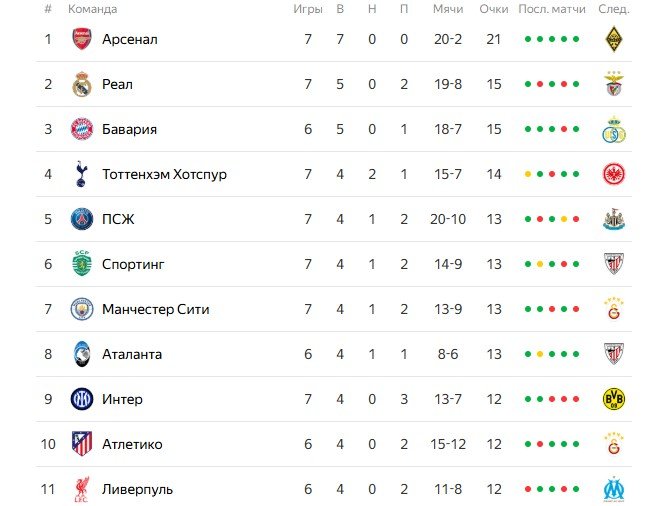This screenshot has width=650, height=506.
Task: Click the Sporting crest icon
Action: tap(81, 264)
